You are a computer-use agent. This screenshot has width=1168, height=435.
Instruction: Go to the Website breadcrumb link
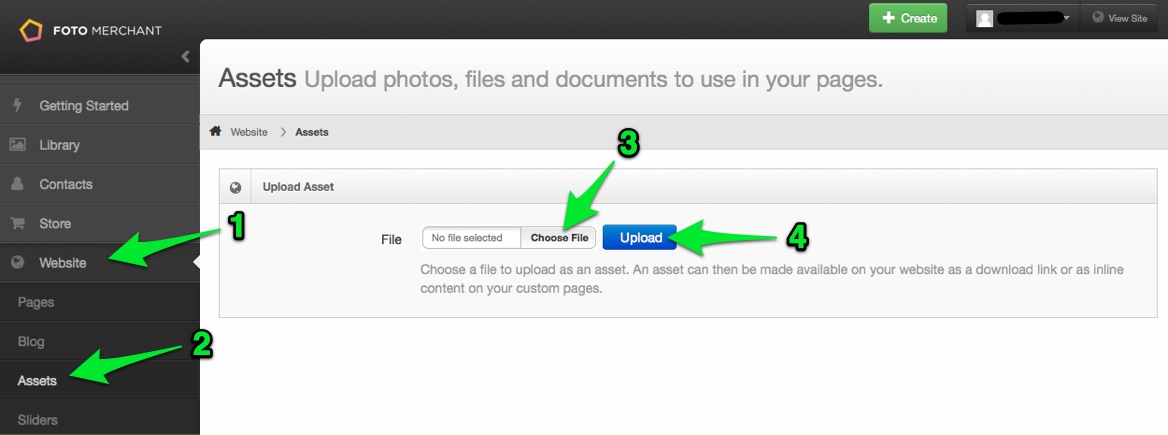(249, 132)
